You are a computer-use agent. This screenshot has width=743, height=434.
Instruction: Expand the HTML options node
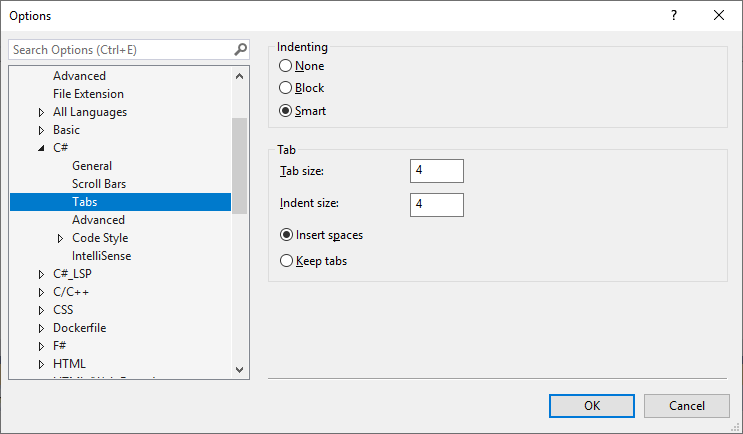41,364
